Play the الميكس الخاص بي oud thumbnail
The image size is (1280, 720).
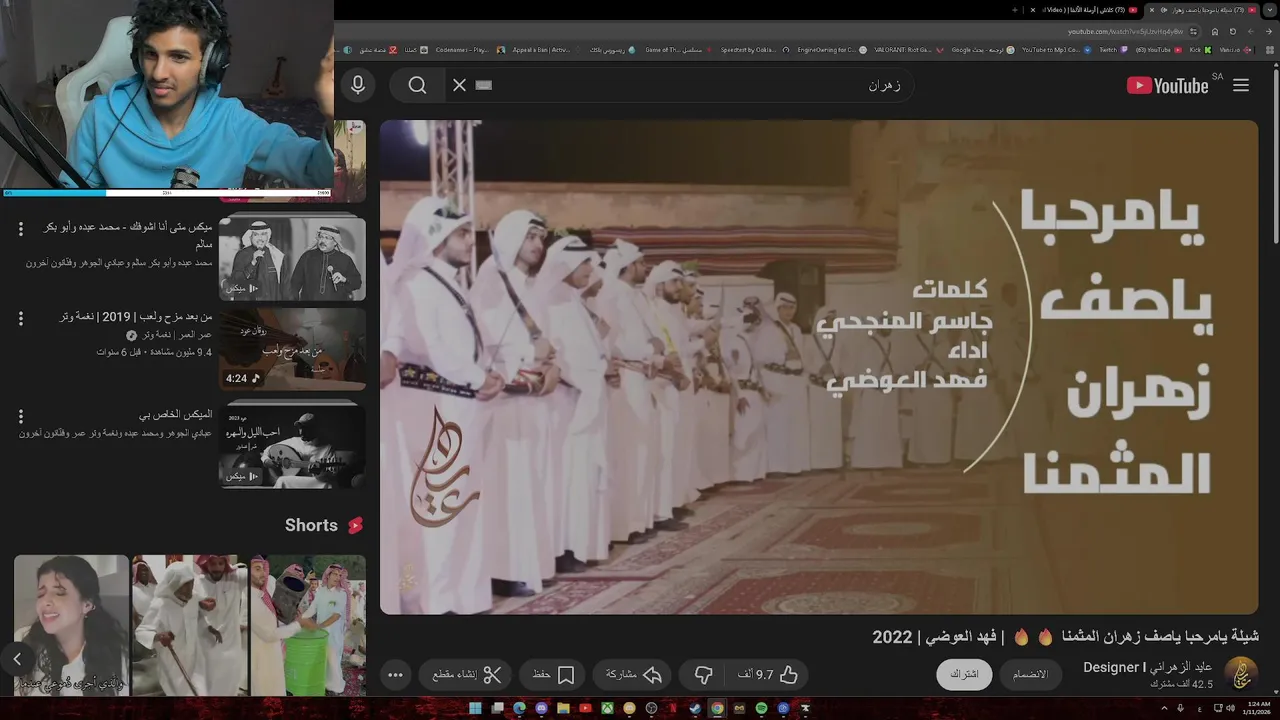(292, 446)
